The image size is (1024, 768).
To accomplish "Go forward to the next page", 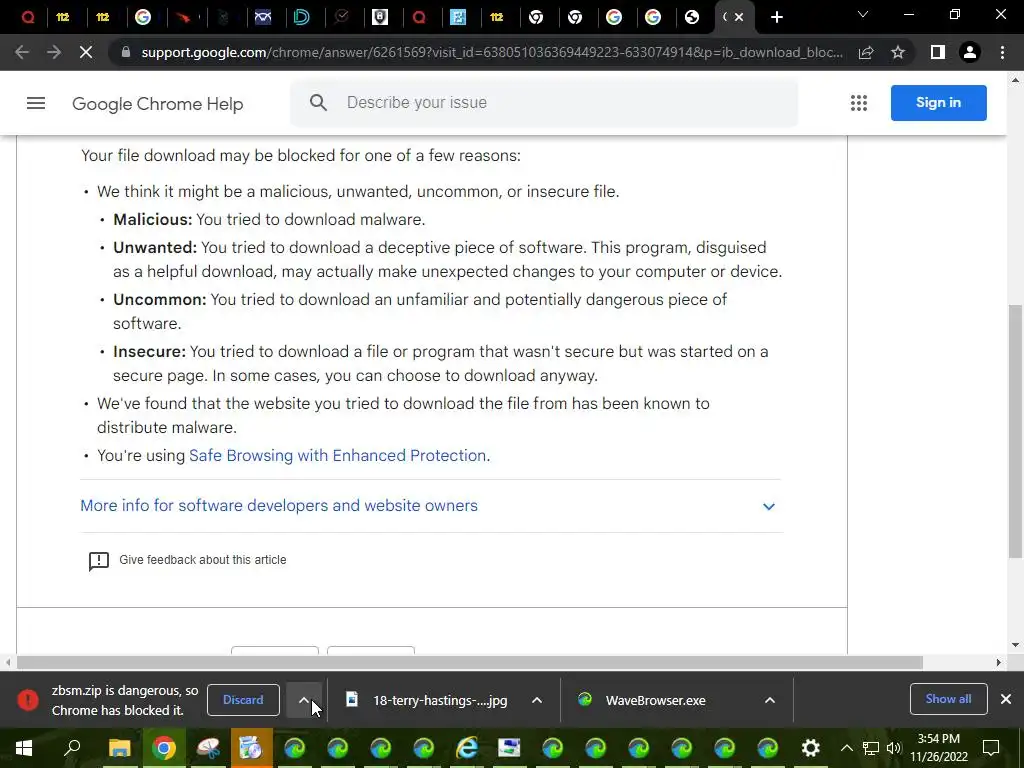I will click(54, 52).
